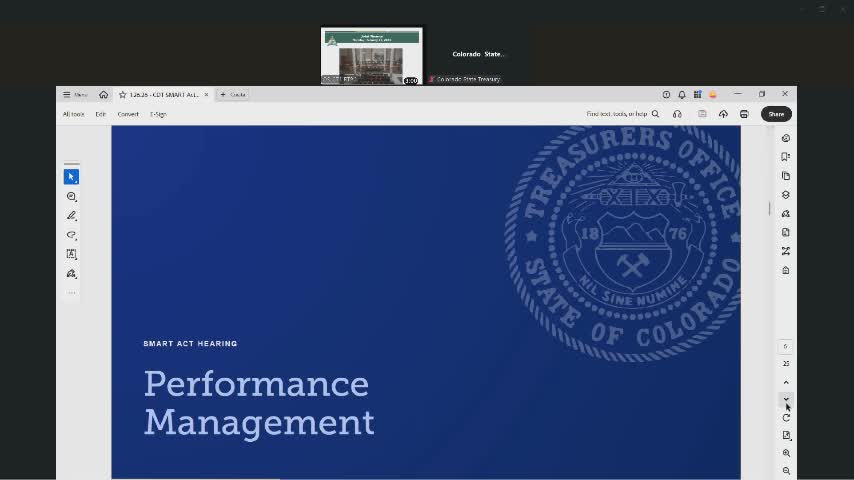Open the Read Aloud headphones icon
Screen dimensions: 854x480
click(677, 114)
